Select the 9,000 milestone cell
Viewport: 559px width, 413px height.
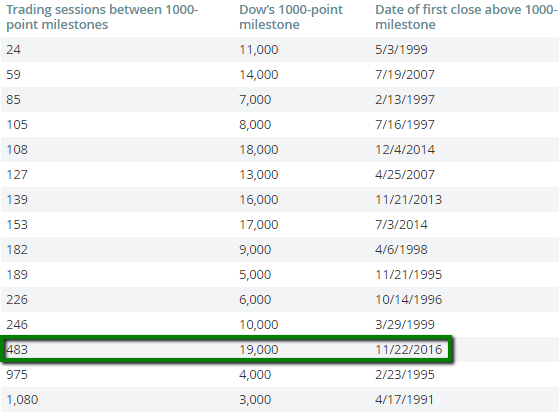pos(255,249)
